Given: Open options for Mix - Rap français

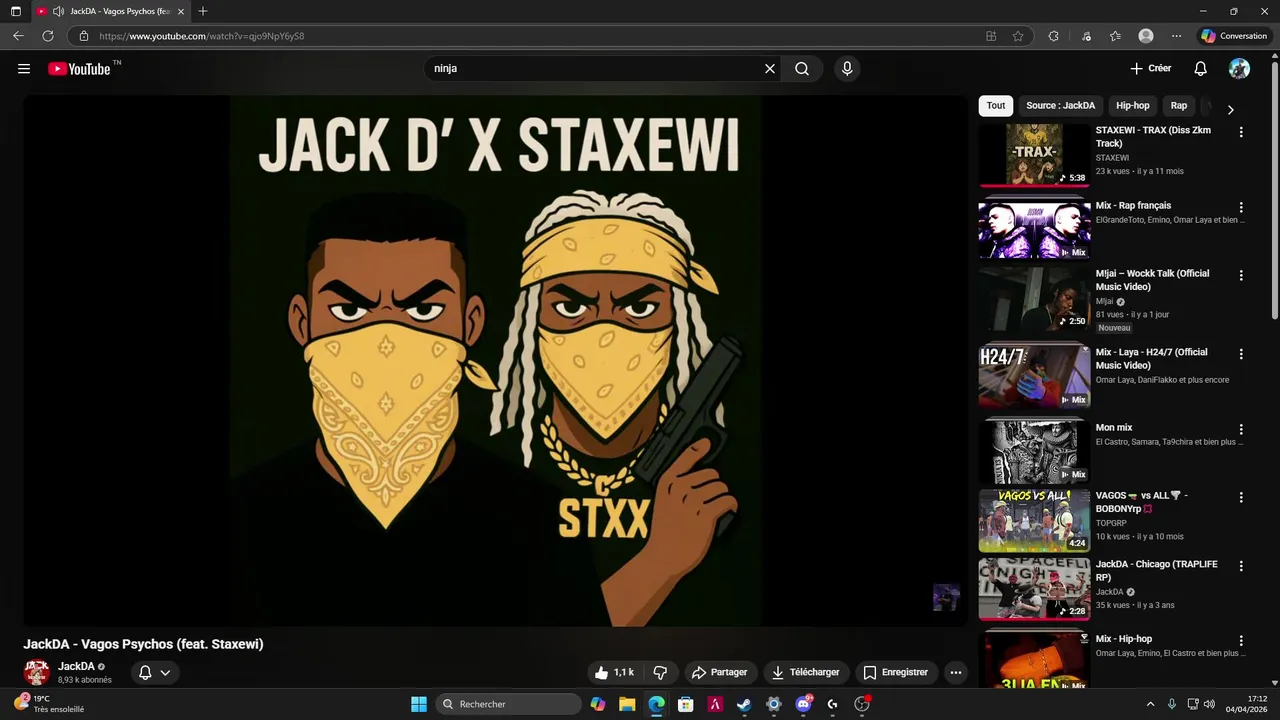Looking at the screenshot, I should coord(1241,207).
